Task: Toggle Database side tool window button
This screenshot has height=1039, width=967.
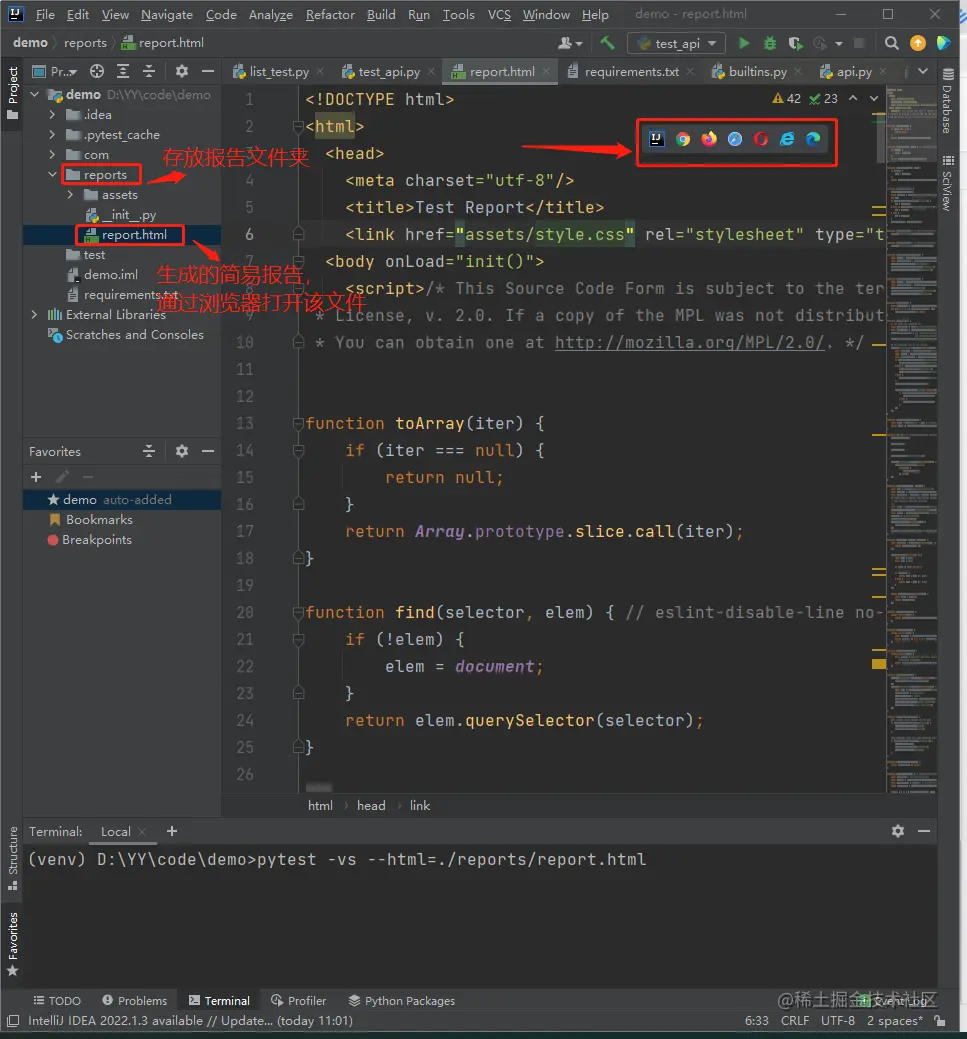Action: pos(948,101)
